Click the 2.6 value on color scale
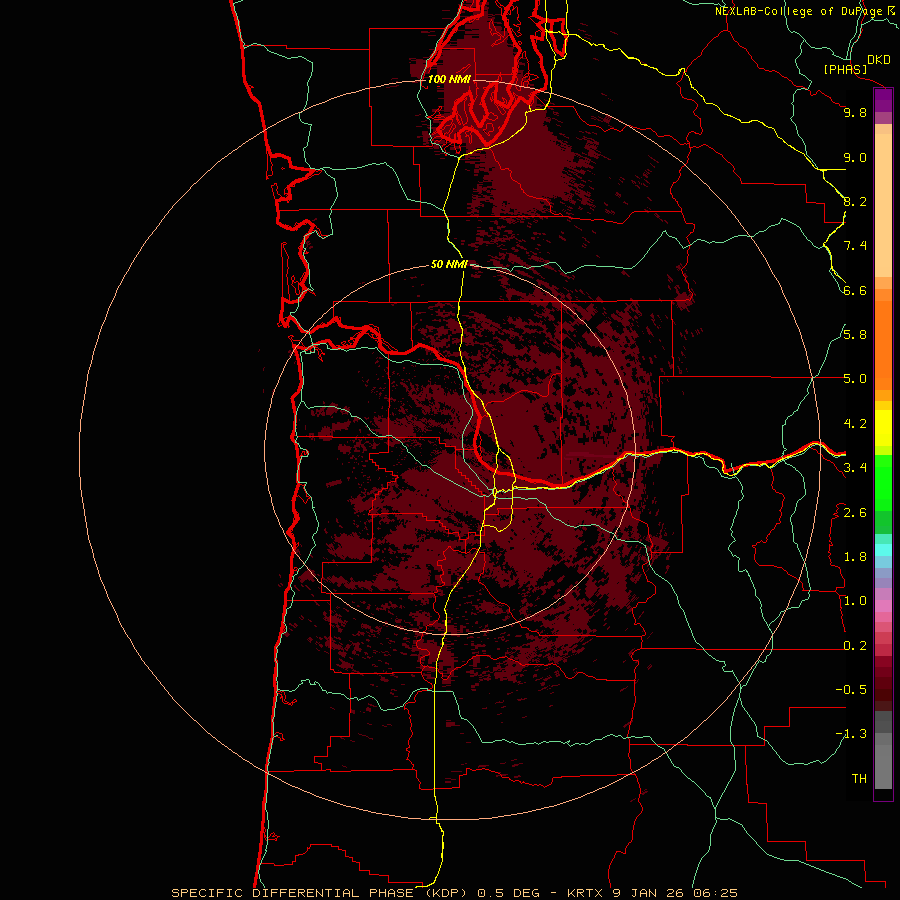 coord(855,512)
